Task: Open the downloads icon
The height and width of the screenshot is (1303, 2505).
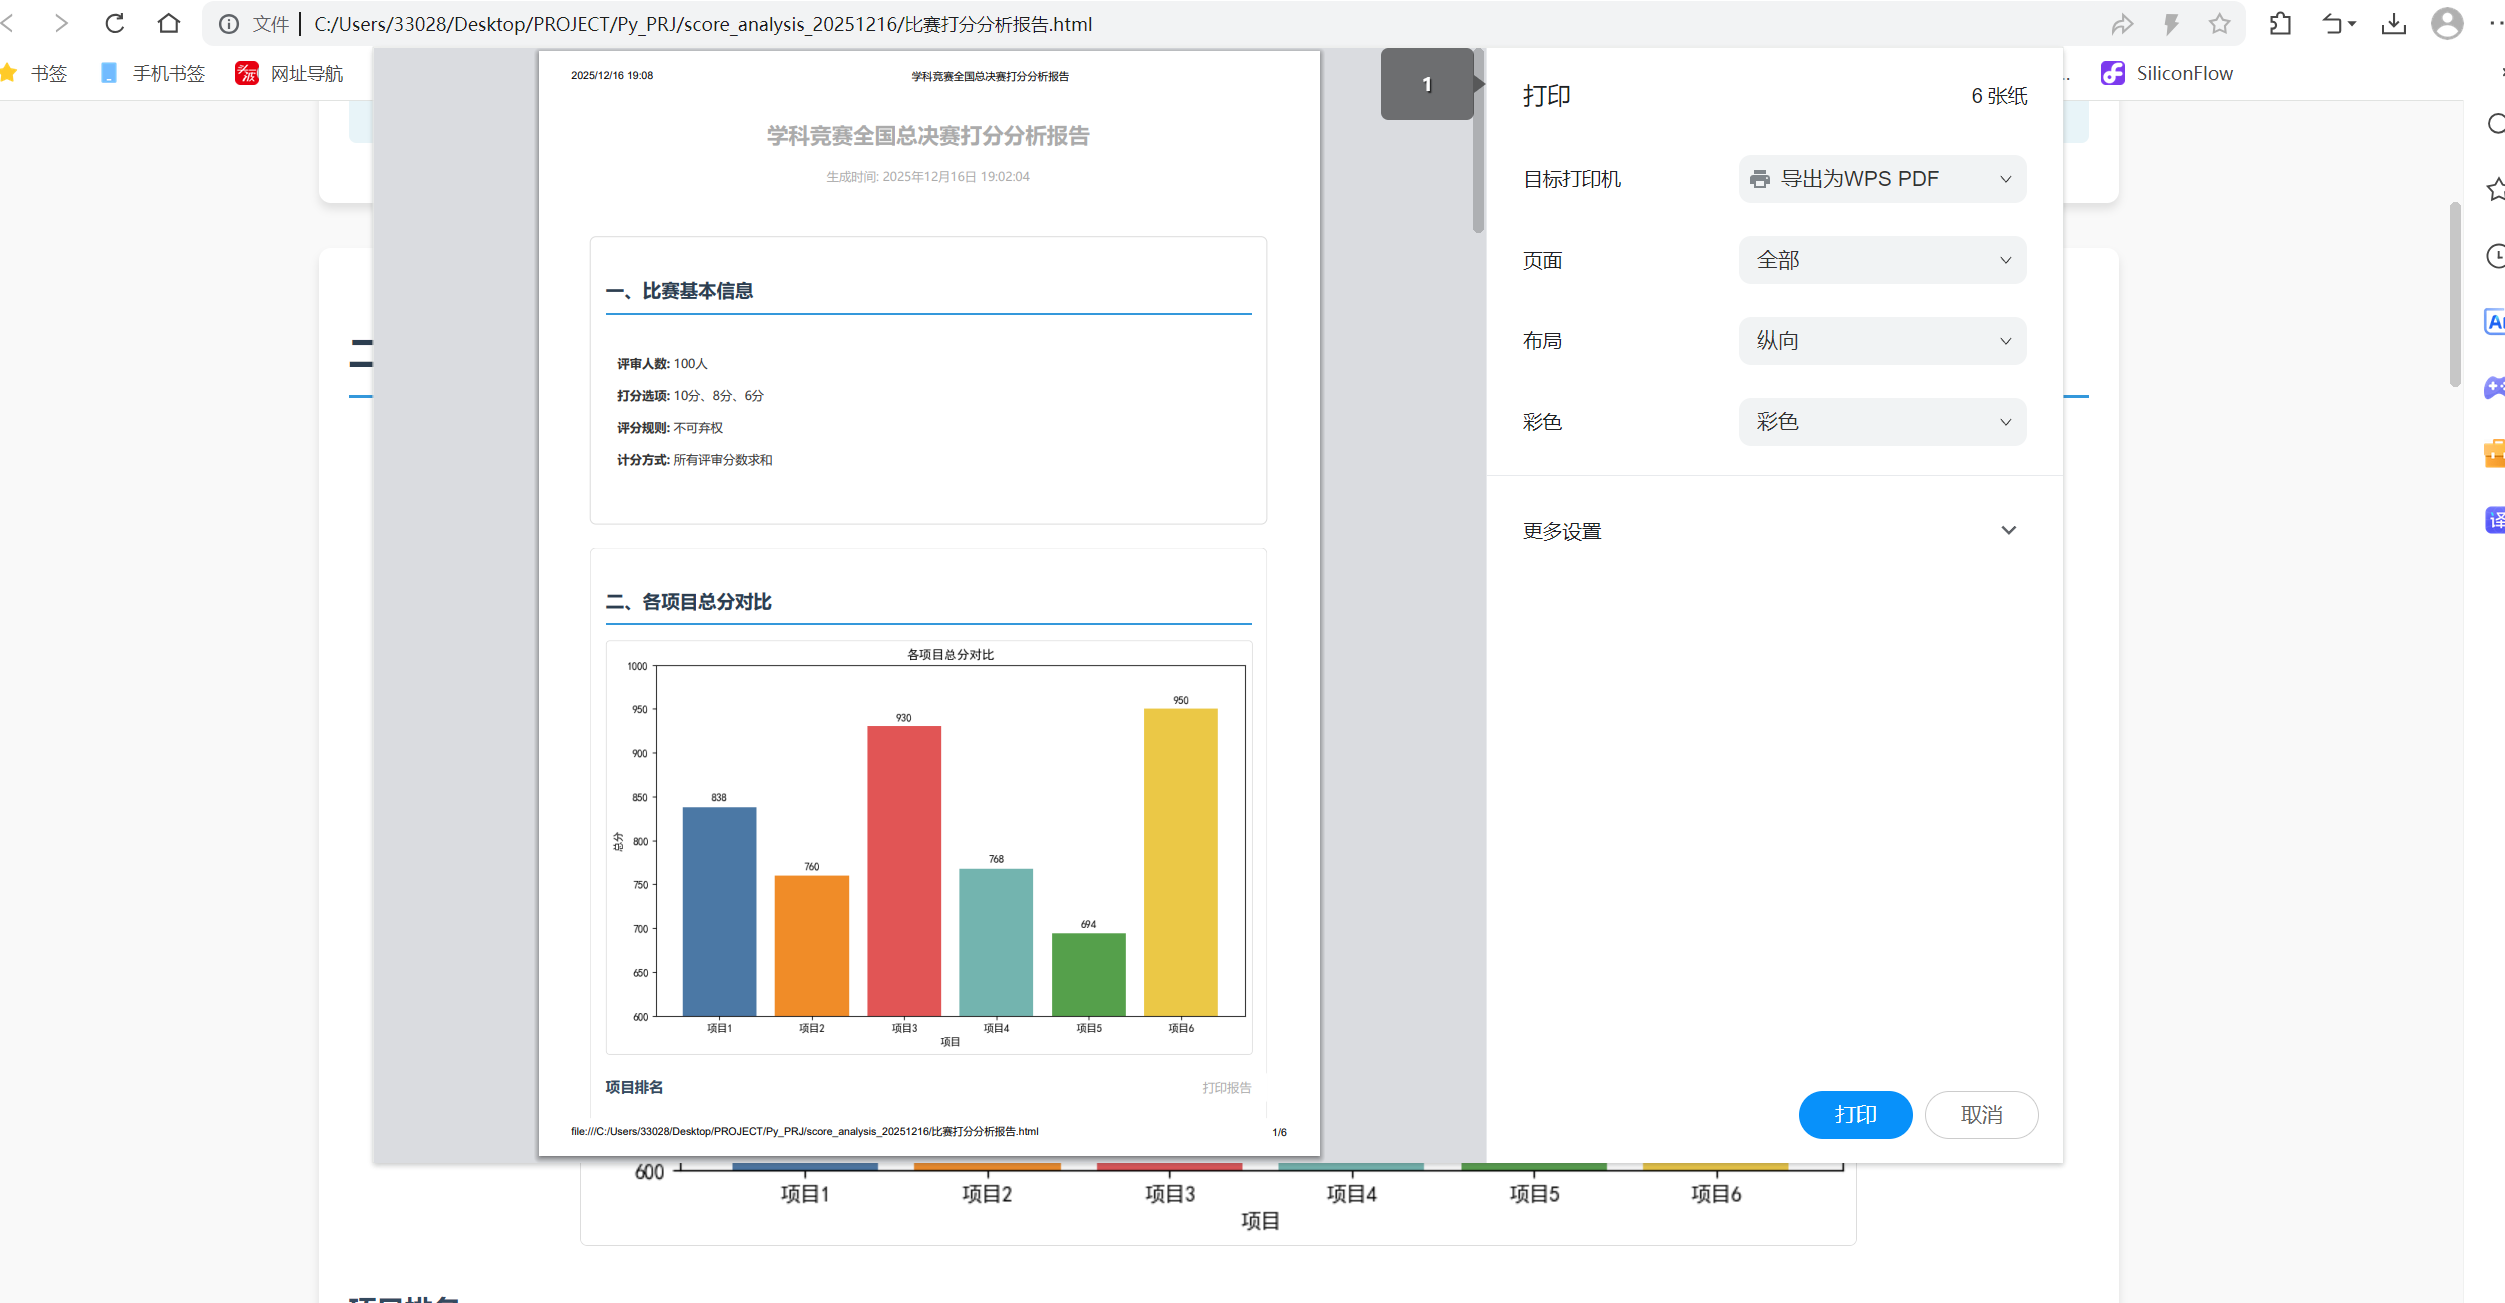Action: (x=2393, y=24)
